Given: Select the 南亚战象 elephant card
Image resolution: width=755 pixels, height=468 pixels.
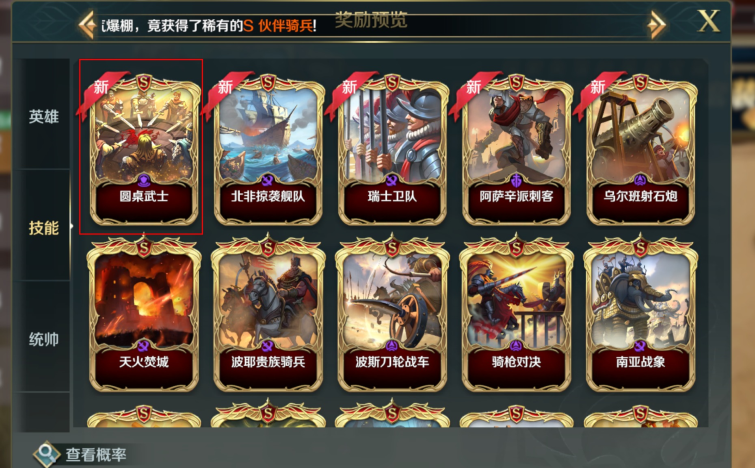Looking at the screenshot, I should point(640,313).
